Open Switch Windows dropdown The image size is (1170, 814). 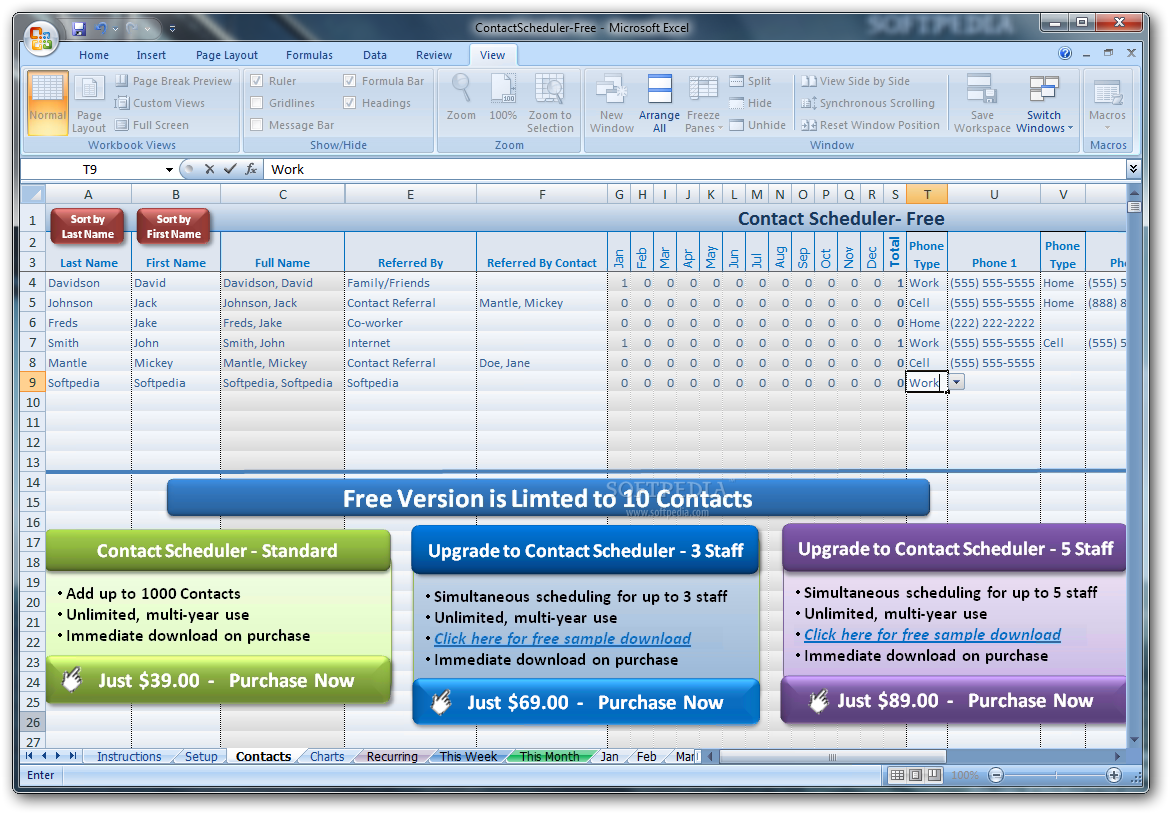tap(1044, 103)
